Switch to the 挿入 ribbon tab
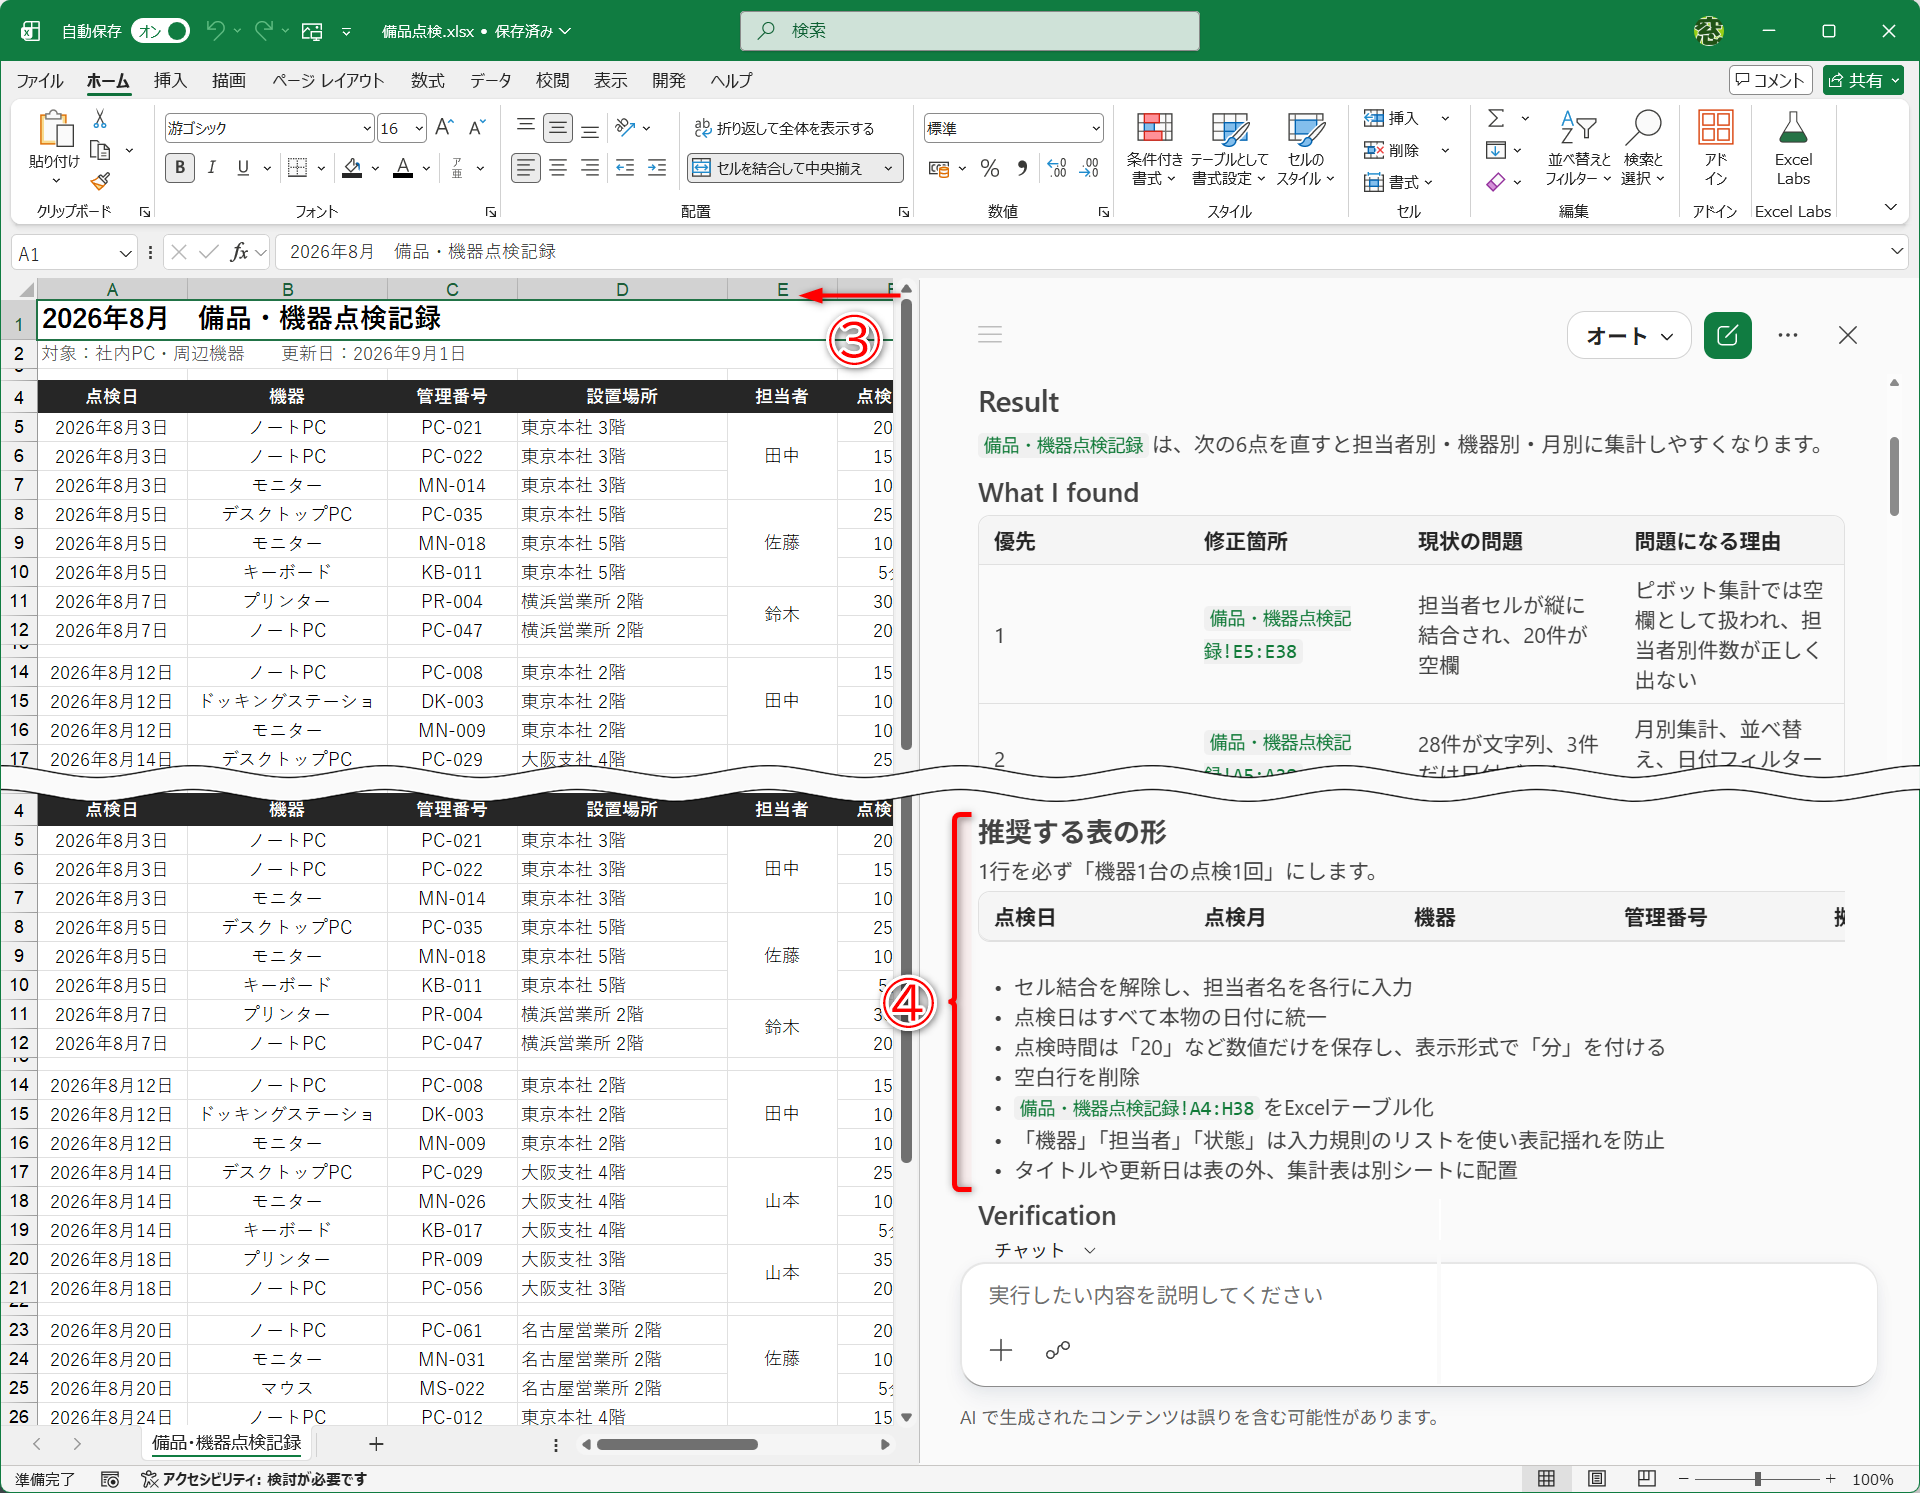The width and height of the screenshot is (1920, 1496). click(170, 80)
